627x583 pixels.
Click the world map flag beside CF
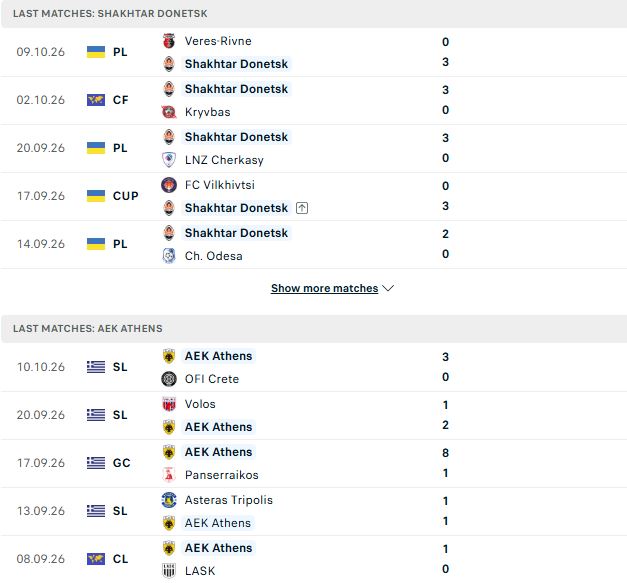[96, 100]
